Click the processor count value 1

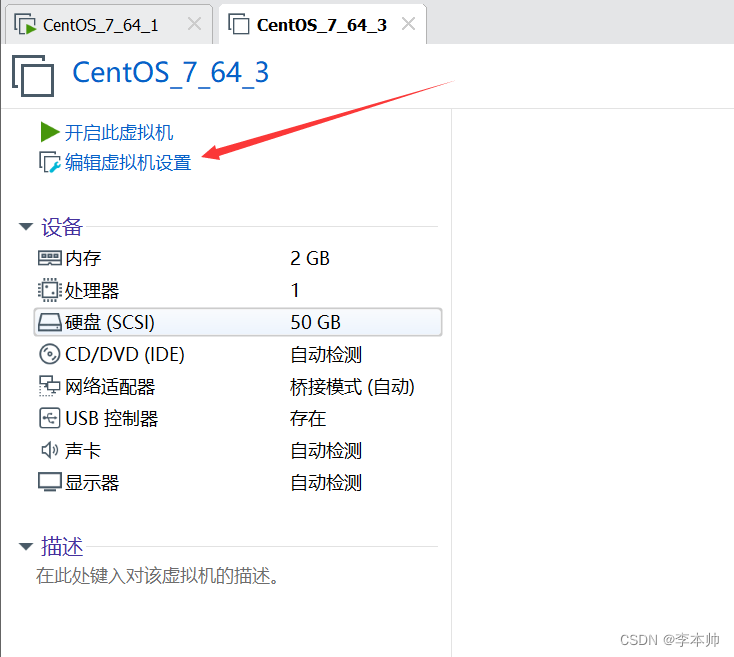(x=295, y=290)
